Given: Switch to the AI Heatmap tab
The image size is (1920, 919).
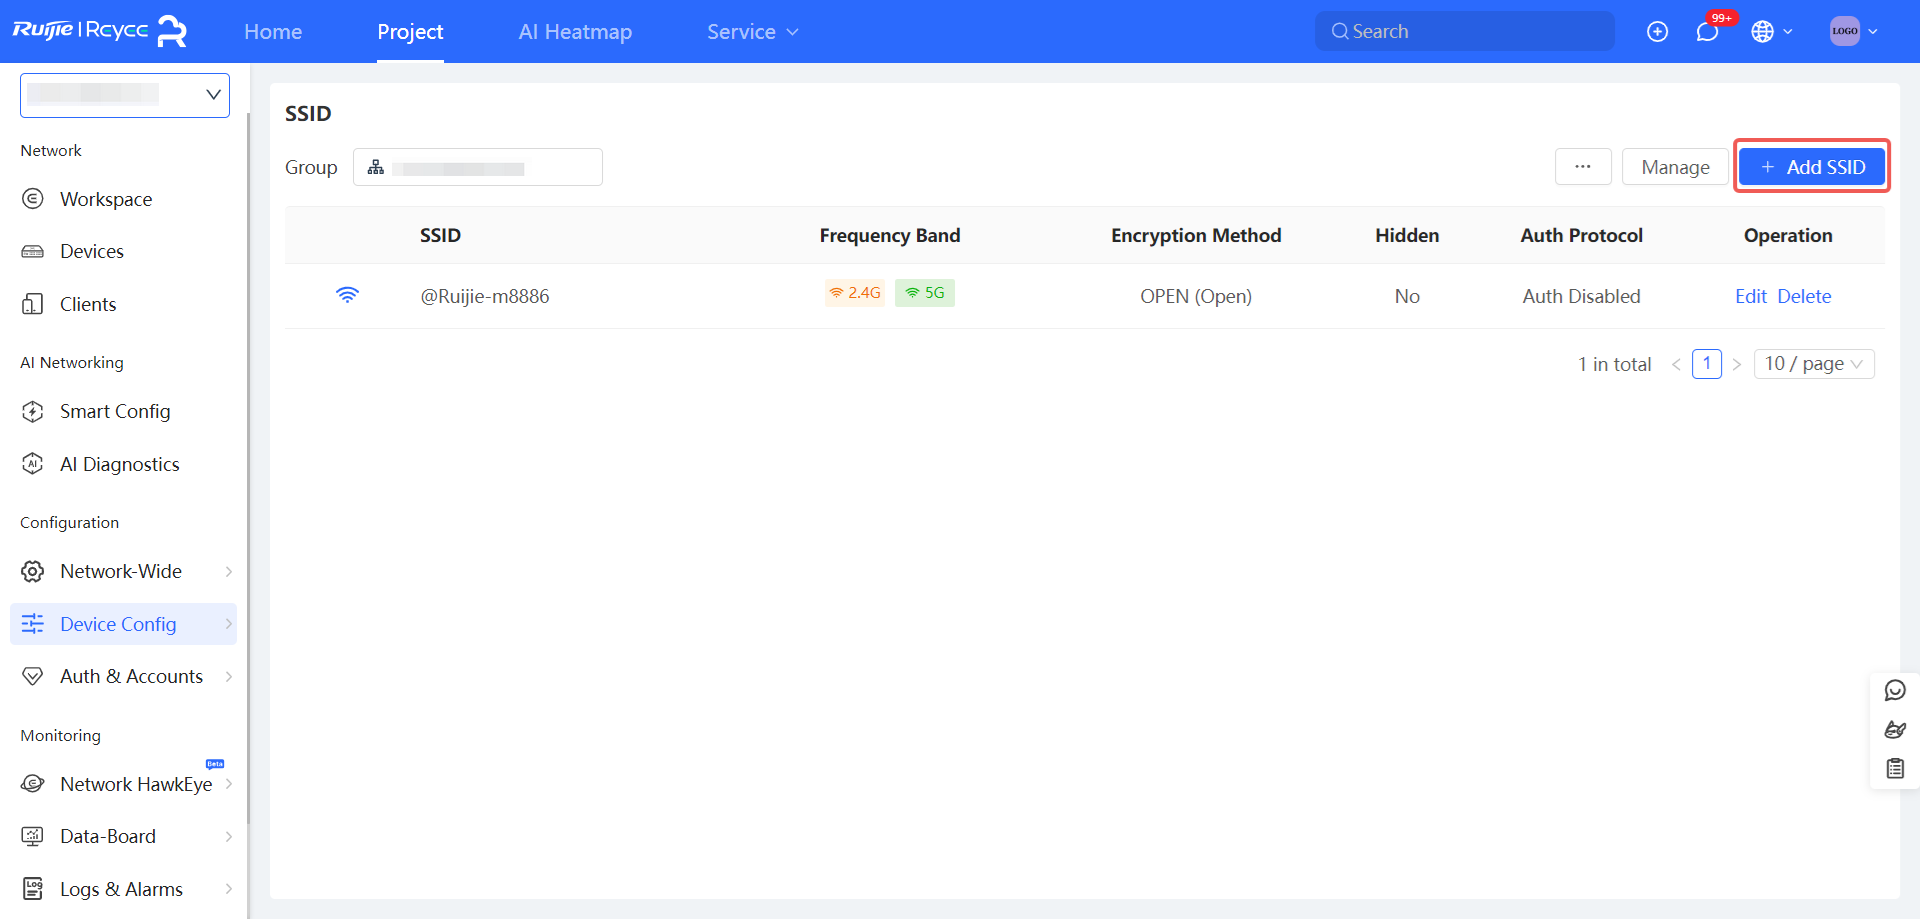Looking at the screenshot, I should (575, 32).
